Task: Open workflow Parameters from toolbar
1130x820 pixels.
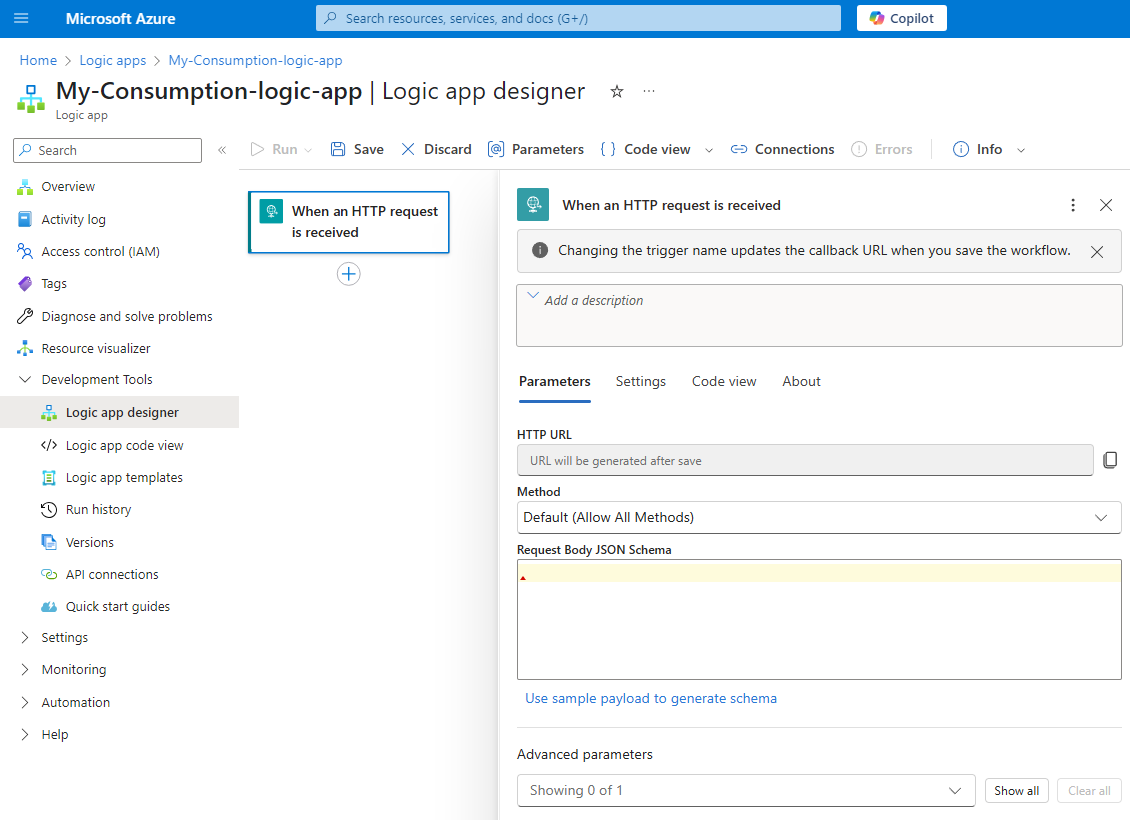Action: point(535,149)
